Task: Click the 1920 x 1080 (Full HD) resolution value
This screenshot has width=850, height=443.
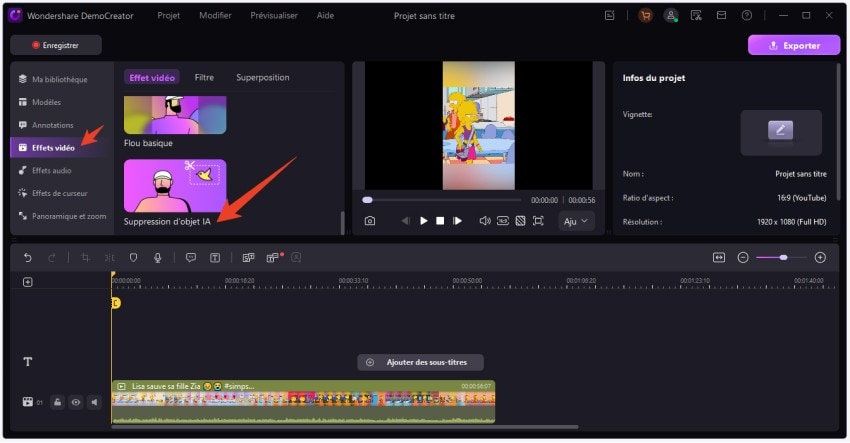Action: [x=791, y=222]
